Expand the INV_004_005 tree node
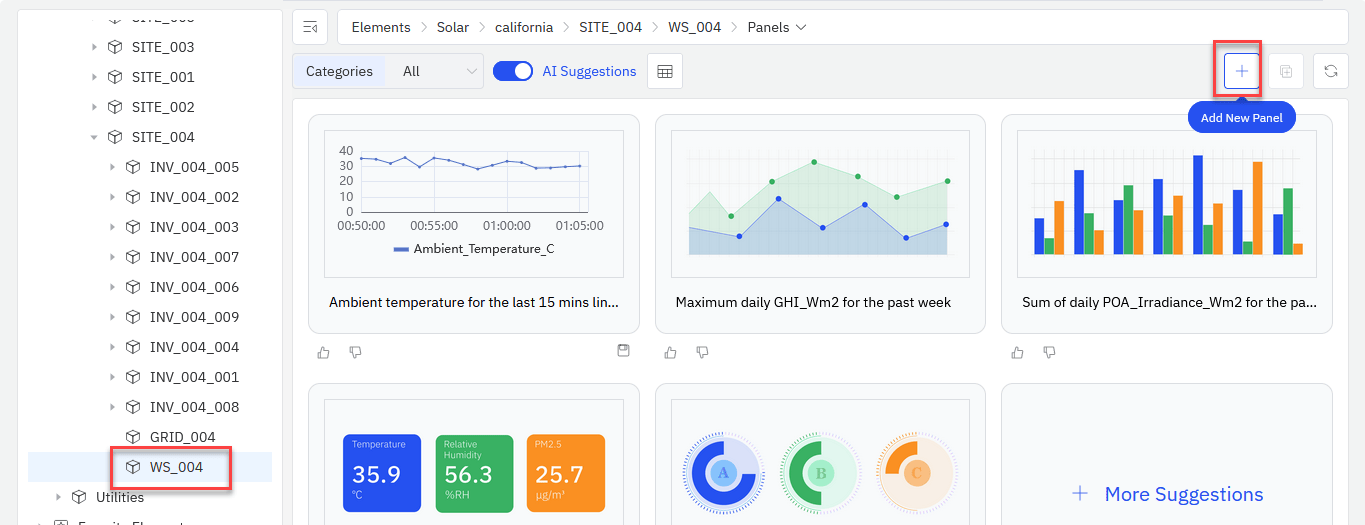The width and height of the screenshot is (1365, 525). (112, 167)
